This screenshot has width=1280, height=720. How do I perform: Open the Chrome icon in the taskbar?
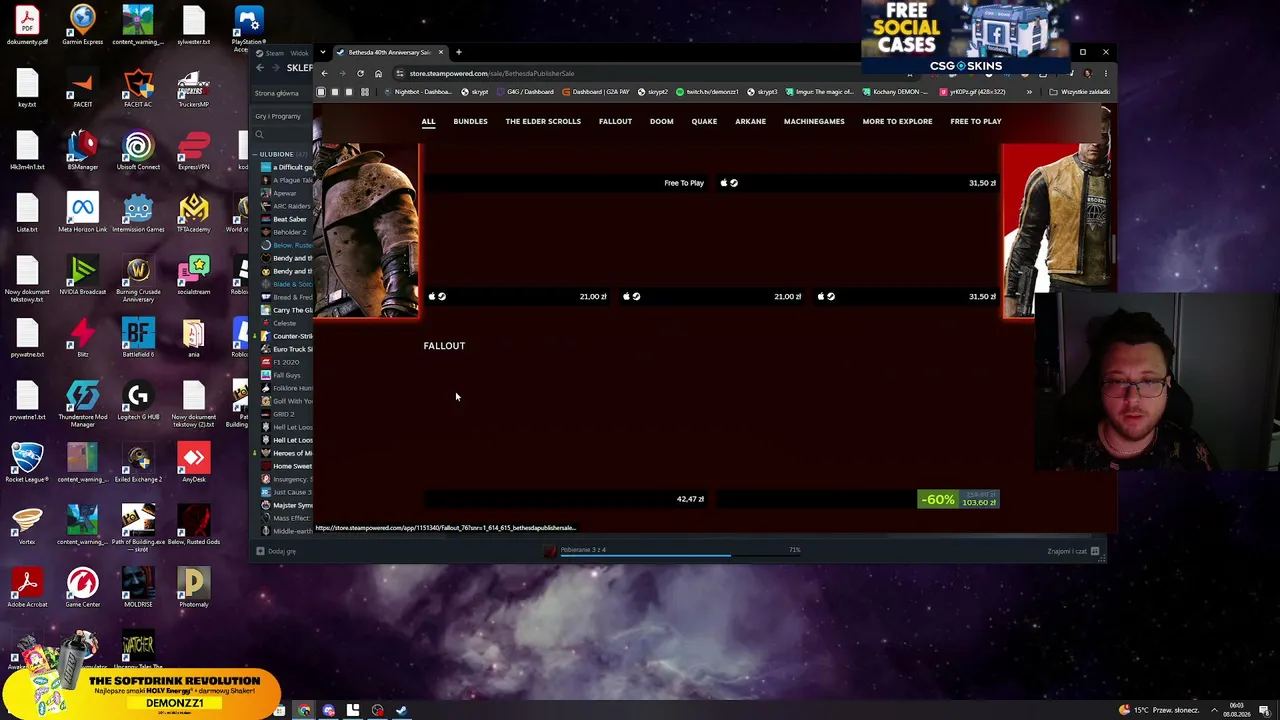pyautogui.click(x=304, y=711)
